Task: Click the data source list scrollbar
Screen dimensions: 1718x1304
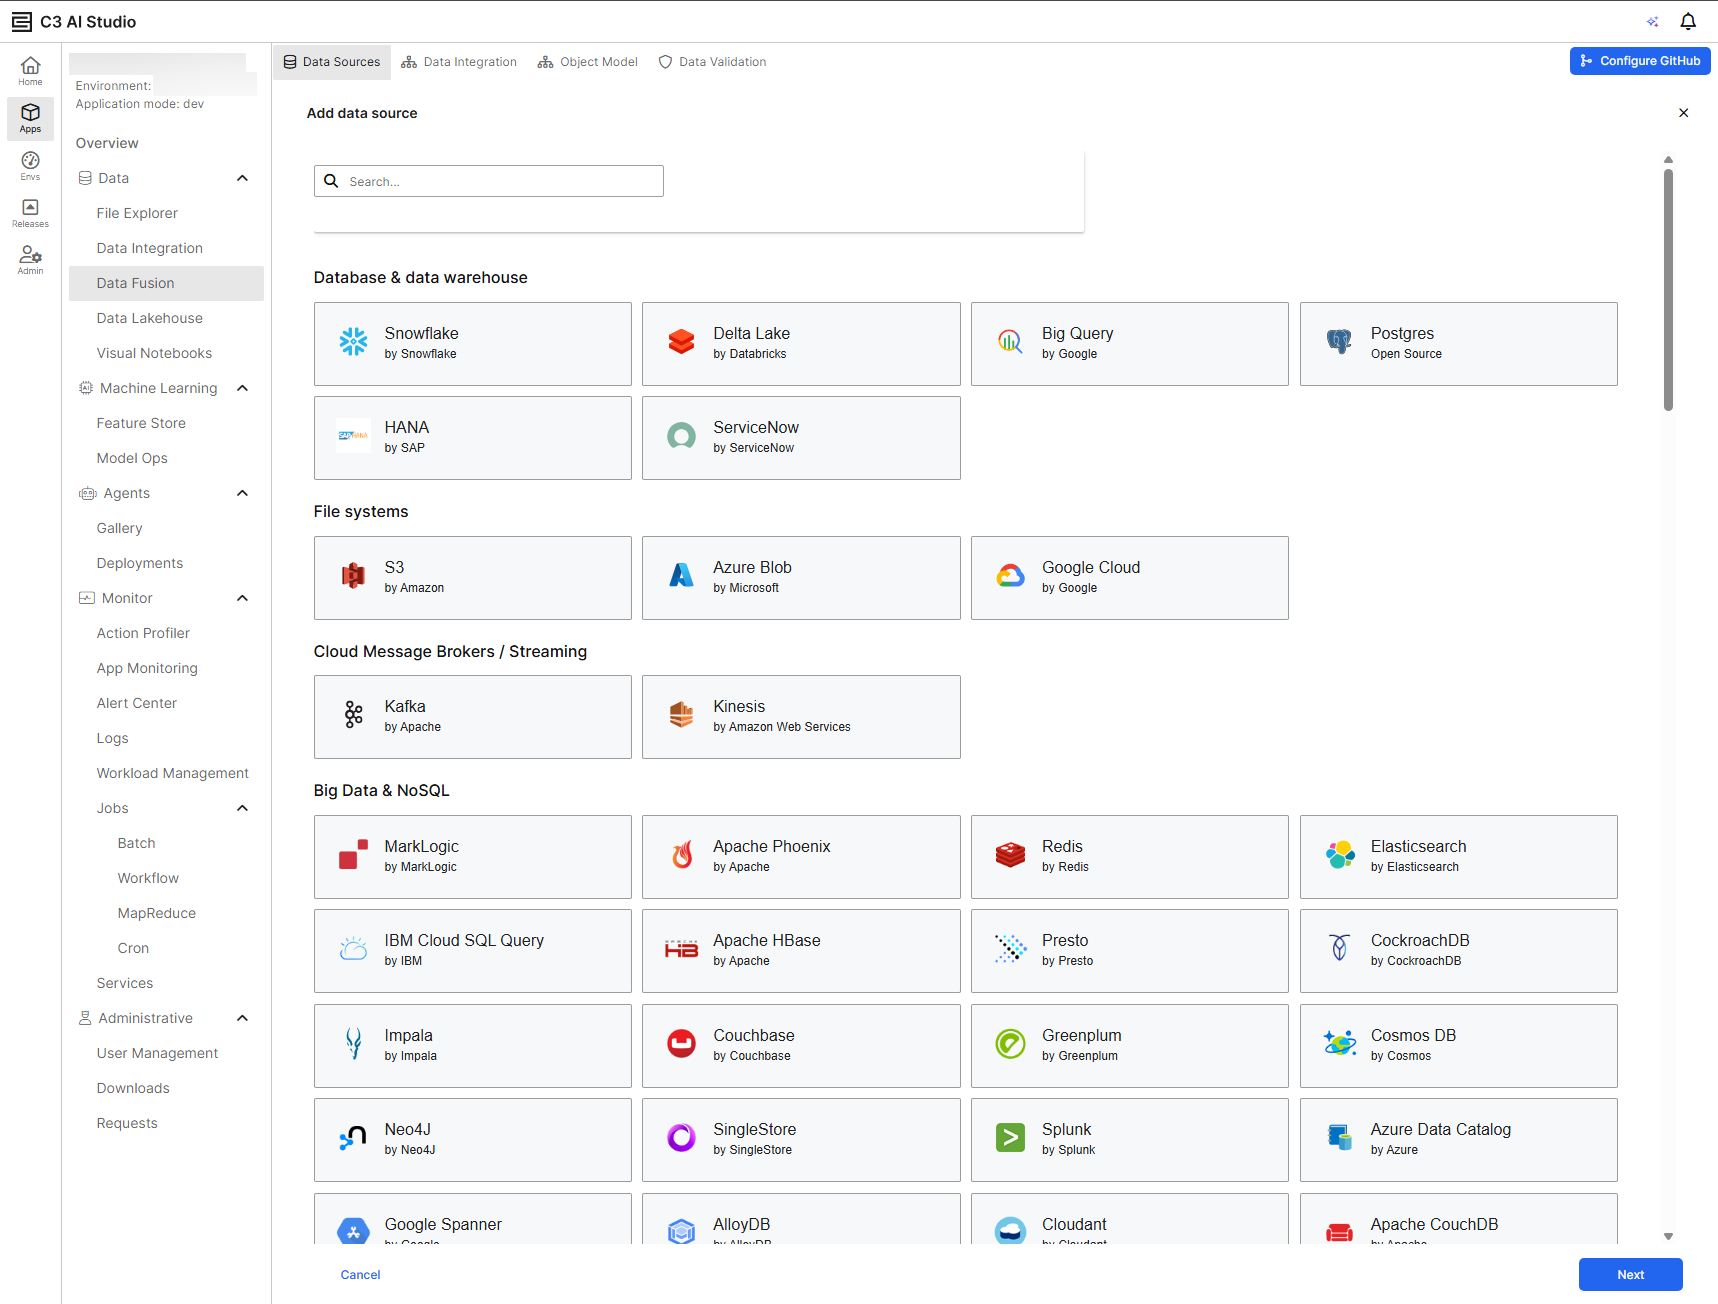Action: [1668, 290]
